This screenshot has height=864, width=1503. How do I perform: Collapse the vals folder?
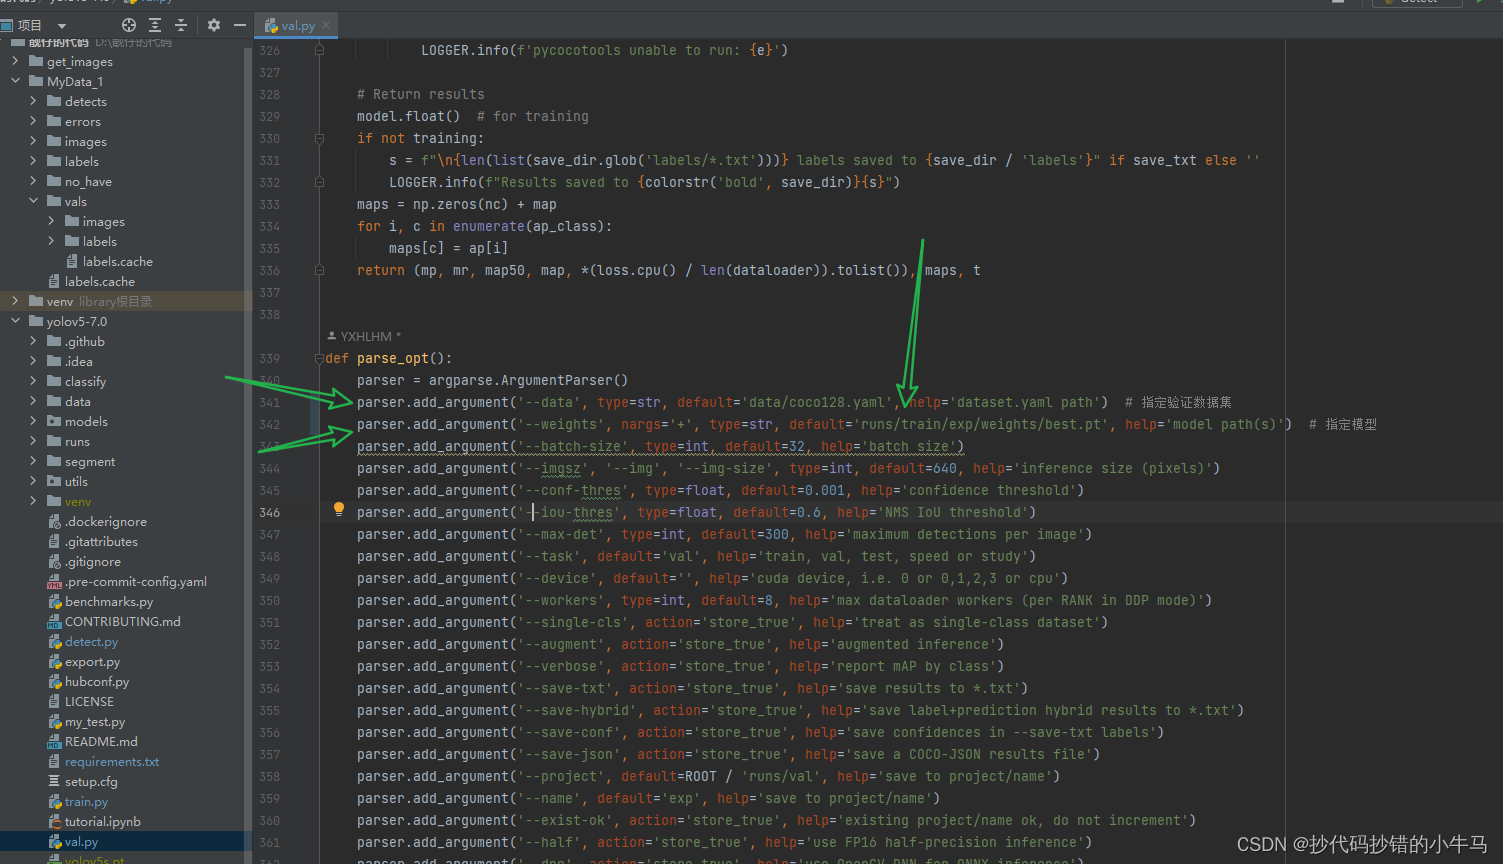coord(33,201)
